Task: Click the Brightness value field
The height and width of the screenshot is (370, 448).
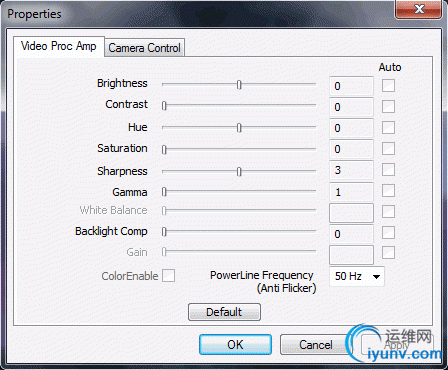Action: click(351, 86)
